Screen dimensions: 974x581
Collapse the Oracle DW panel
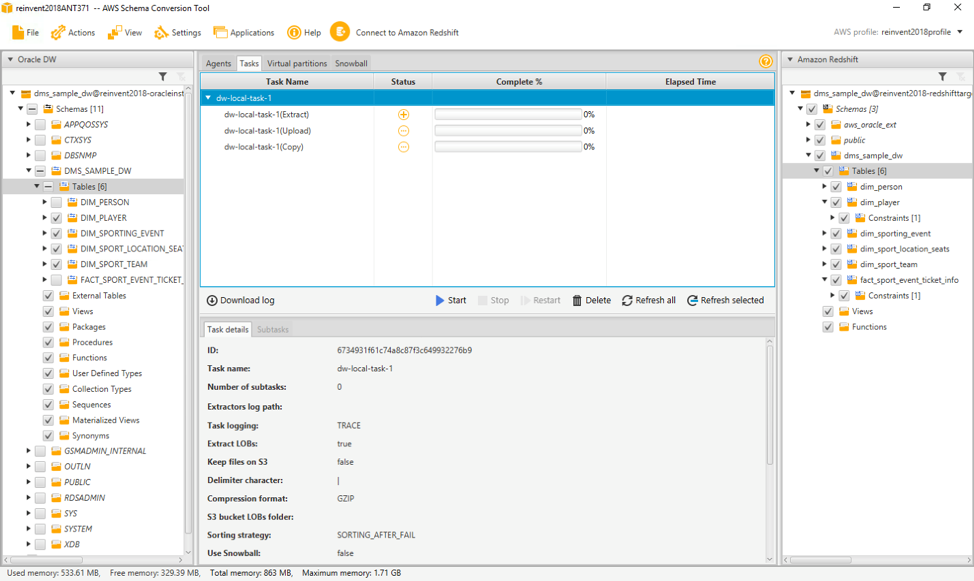10,59
